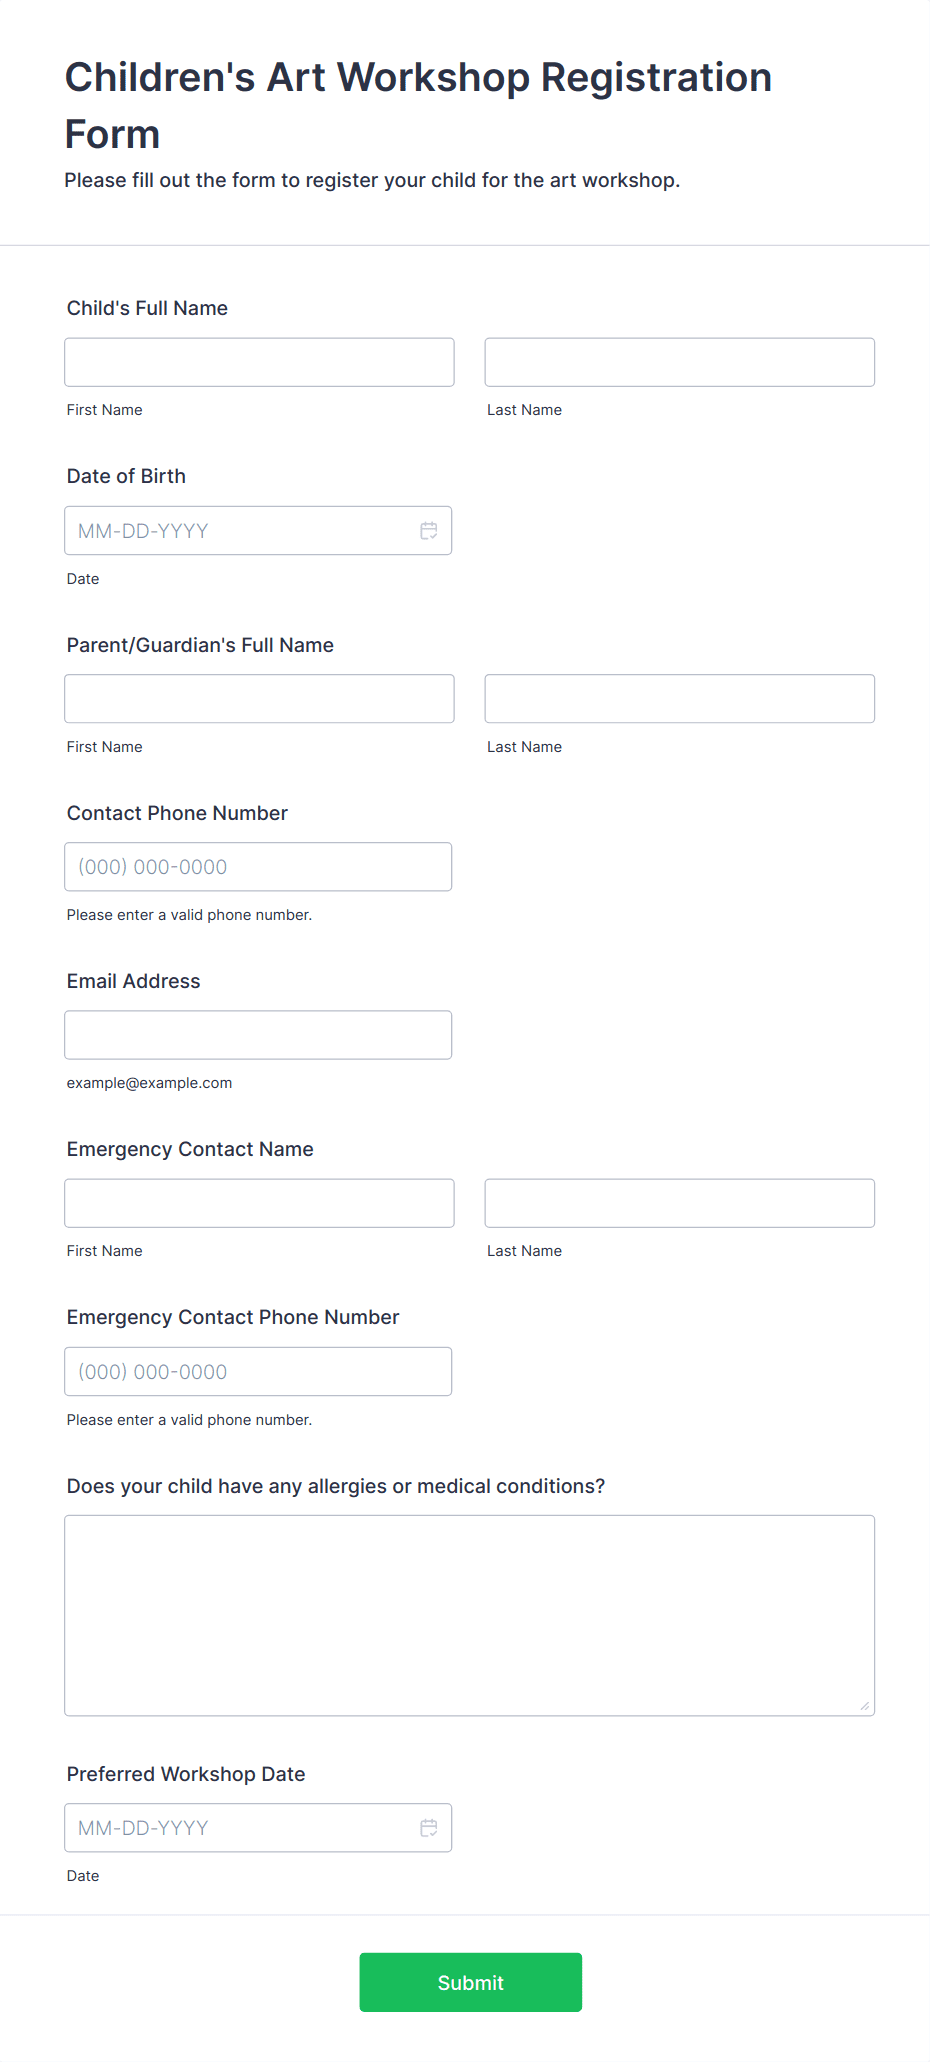The width and height of the screenshot is (930, 2062).
Task: Select the parent/guardian First Name field
Action: pyautogui.click(x=259, y=699)
